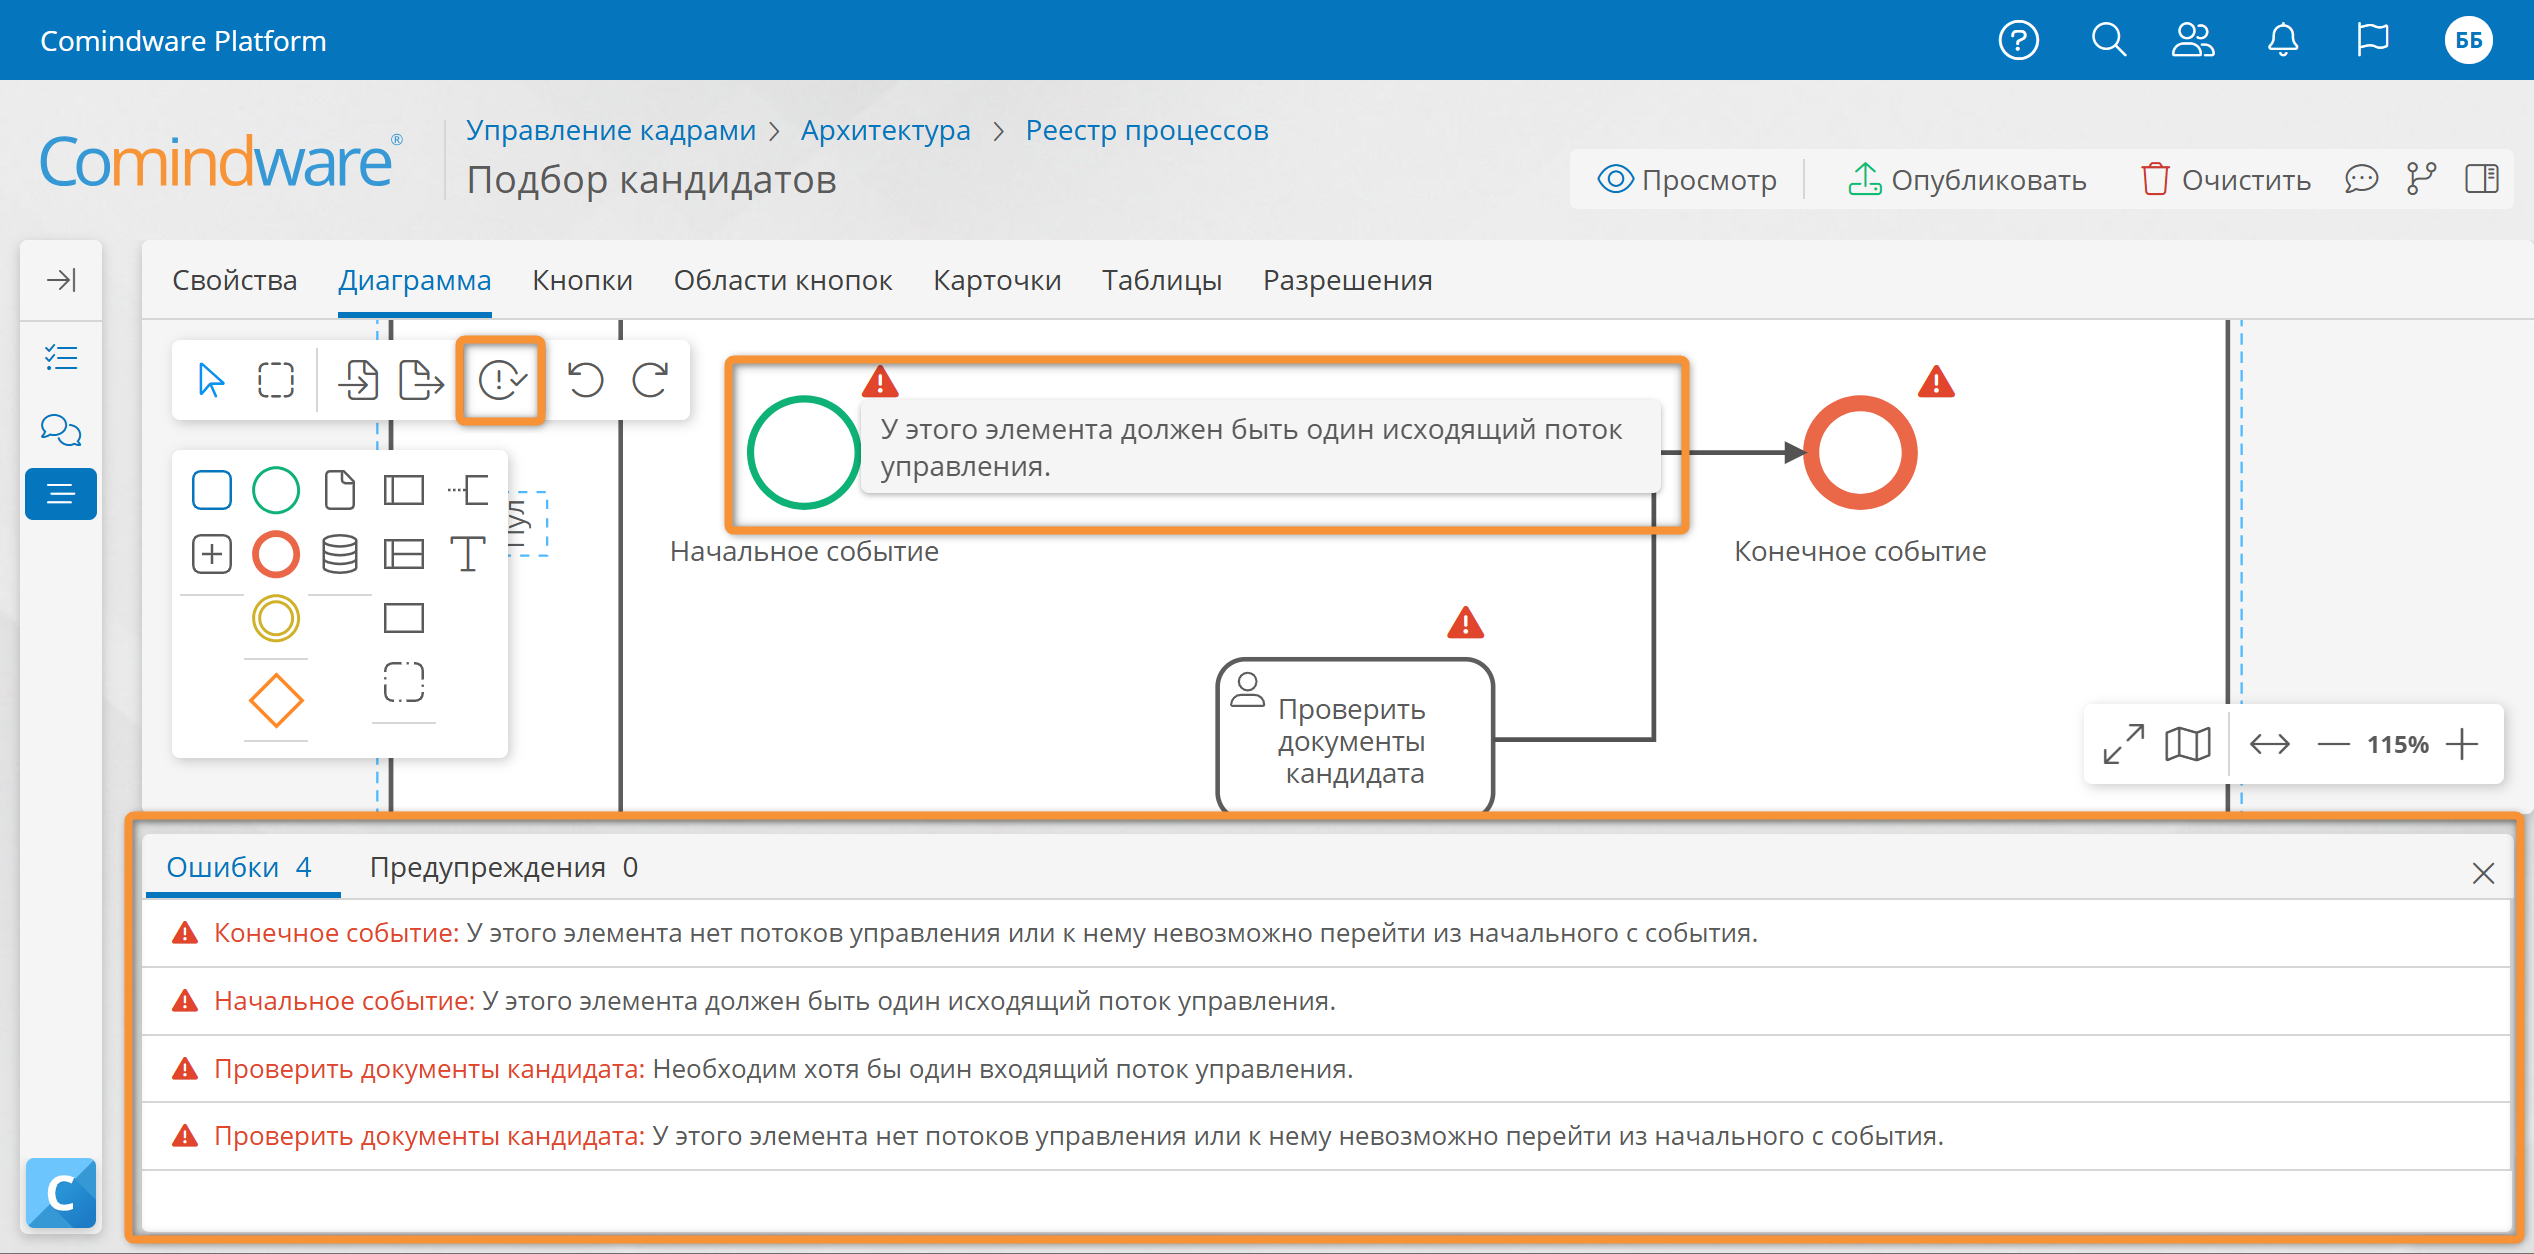Pick the text T shape

[468, 554]
